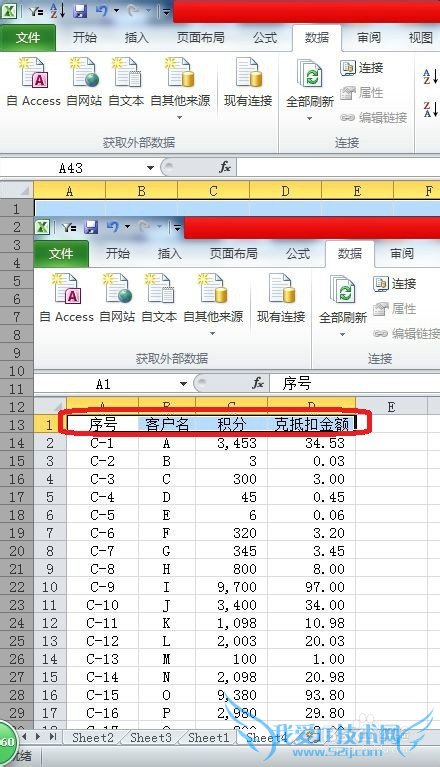440x767 pixels.
Task: Switch to the 开始 tab in the main ribbon
Action: (85, 38)
